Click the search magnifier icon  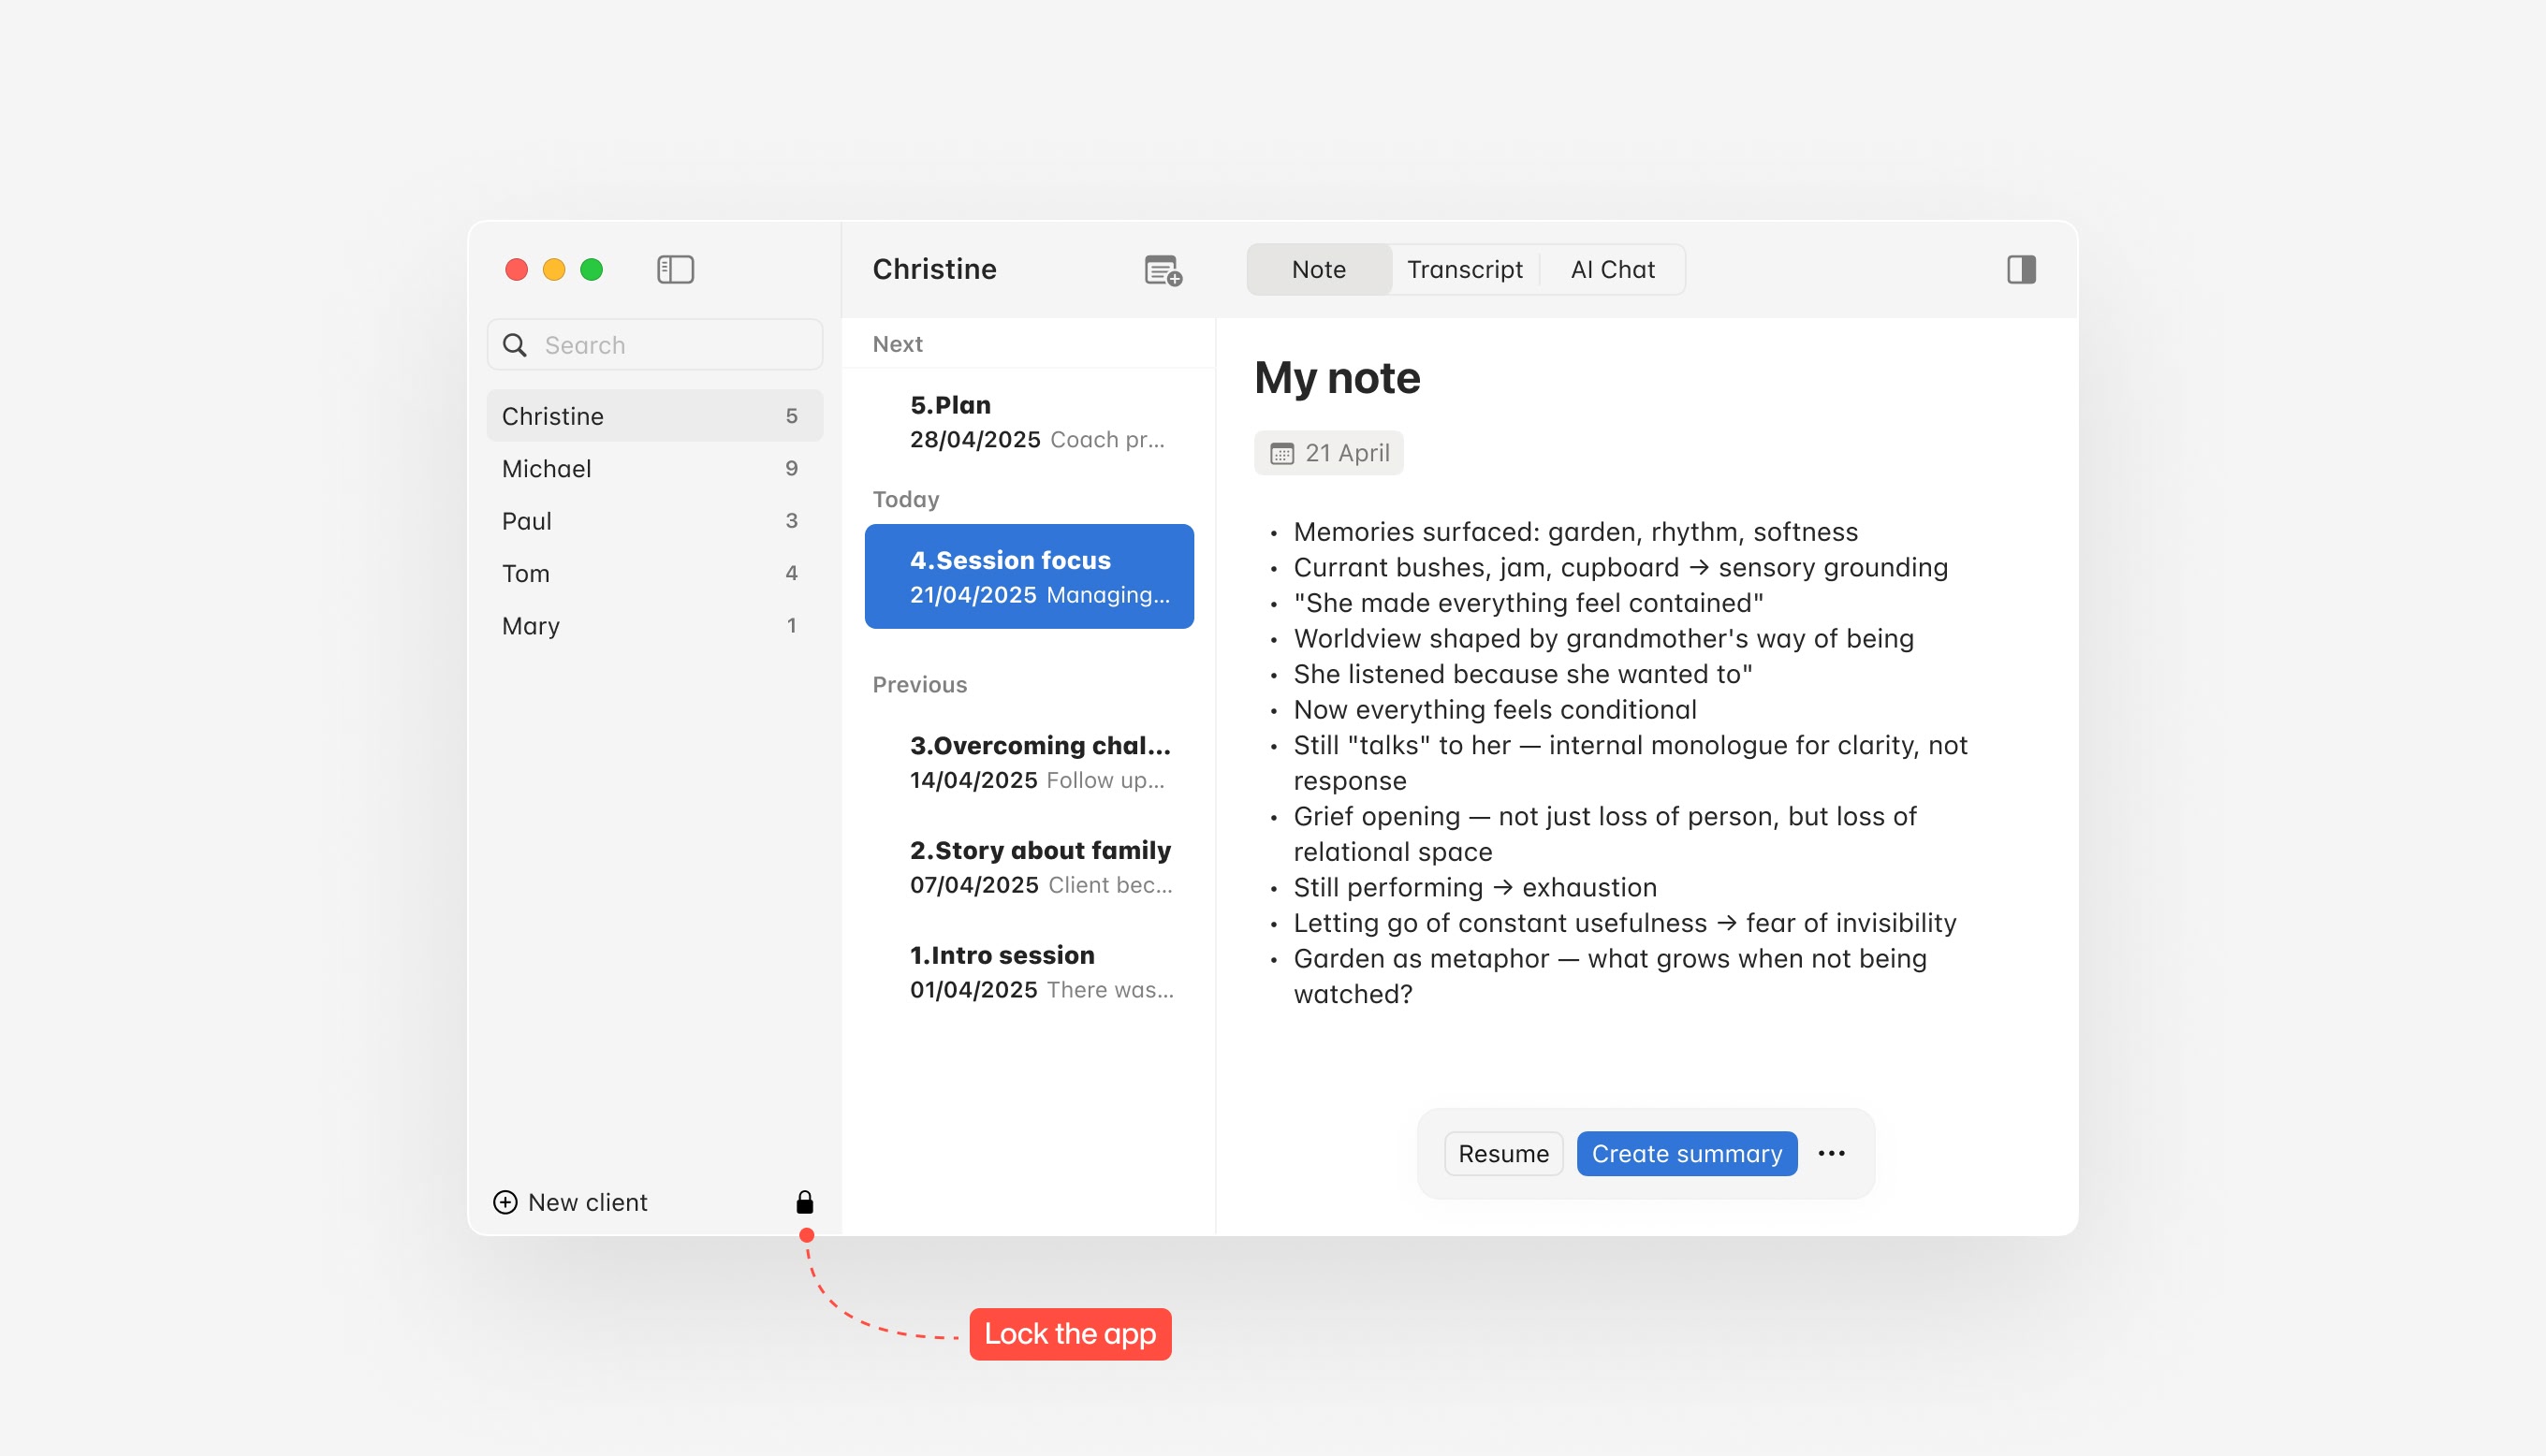click(x=515, y=345)
